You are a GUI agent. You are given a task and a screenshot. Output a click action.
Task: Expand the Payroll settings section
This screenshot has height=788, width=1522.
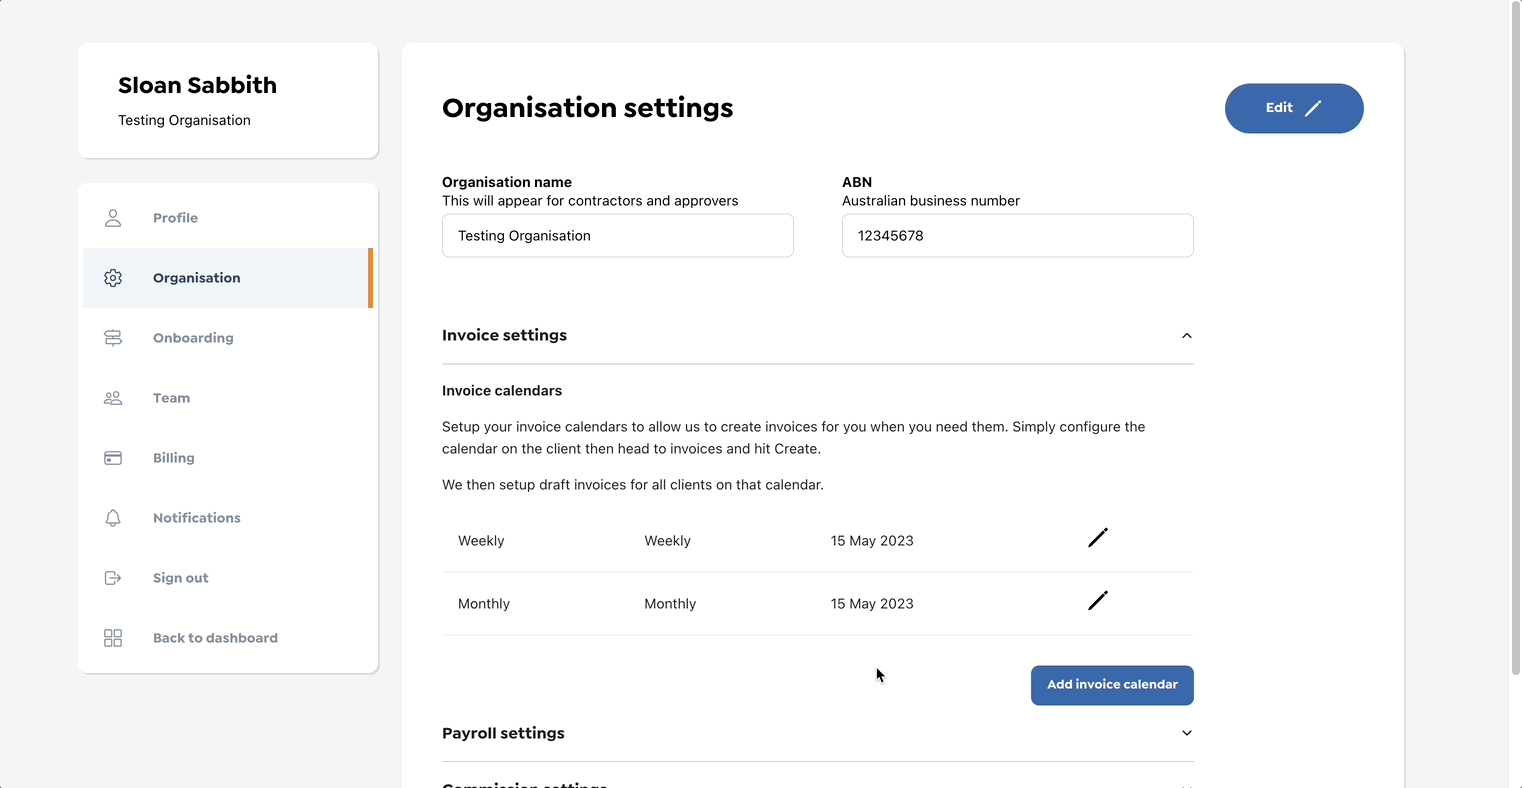pos(1186,733)
